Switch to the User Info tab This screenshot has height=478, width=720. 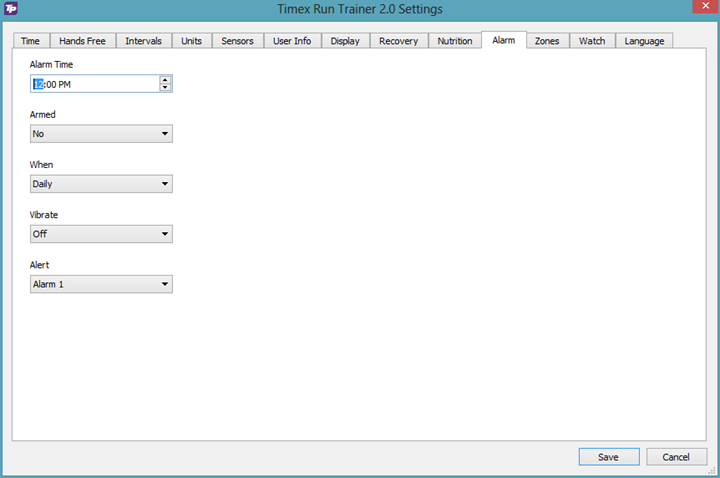pyautogui.click(x=292, y=41)
